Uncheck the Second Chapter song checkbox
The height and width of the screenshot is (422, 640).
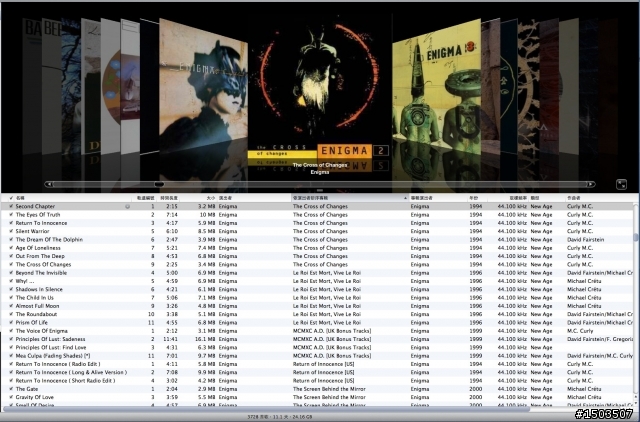pyautogui.click(x=11, y=207)
